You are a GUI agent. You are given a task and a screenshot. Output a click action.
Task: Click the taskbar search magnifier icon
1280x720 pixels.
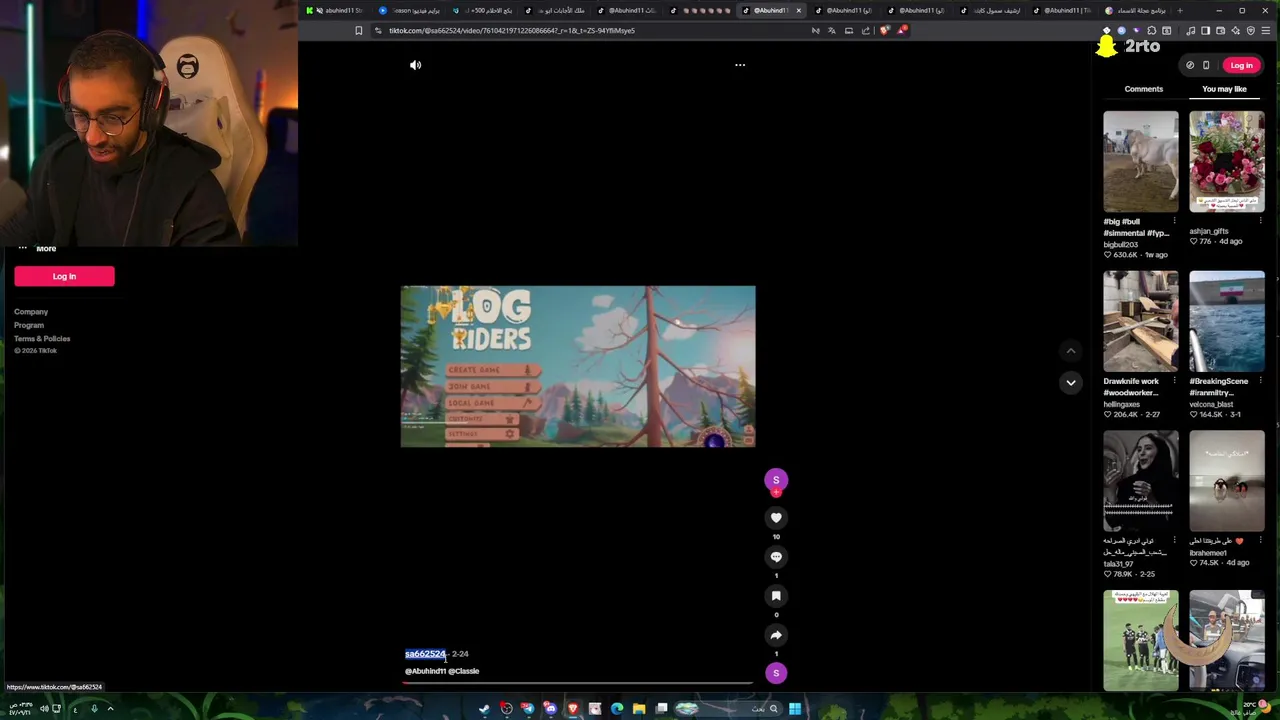point(773,709)
